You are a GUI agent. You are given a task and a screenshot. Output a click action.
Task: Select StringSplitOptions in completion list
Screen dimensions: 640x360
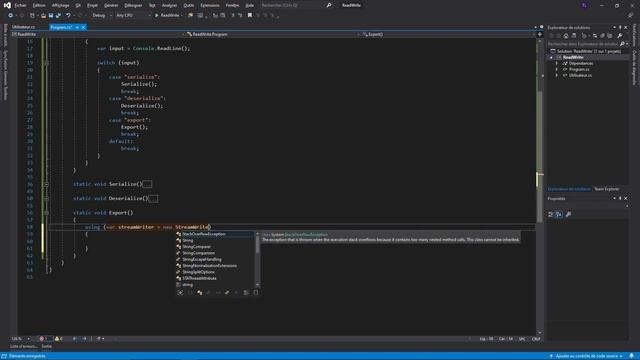[x=215, y=272]
